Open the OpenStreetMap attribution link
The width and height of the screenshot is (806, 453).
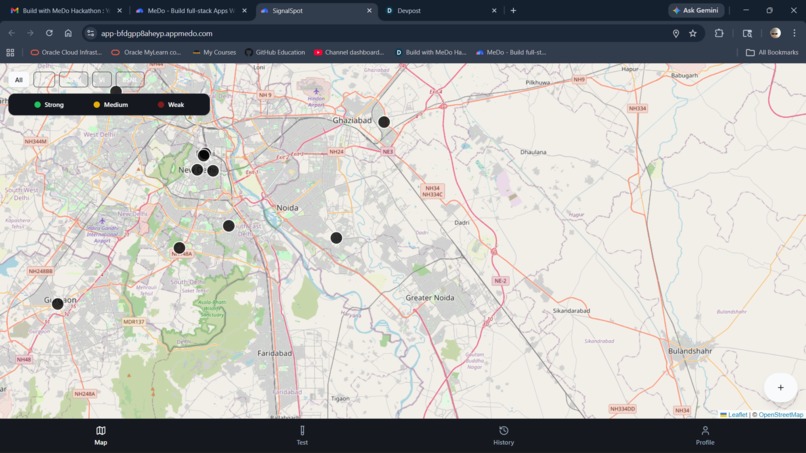[781, 414]
